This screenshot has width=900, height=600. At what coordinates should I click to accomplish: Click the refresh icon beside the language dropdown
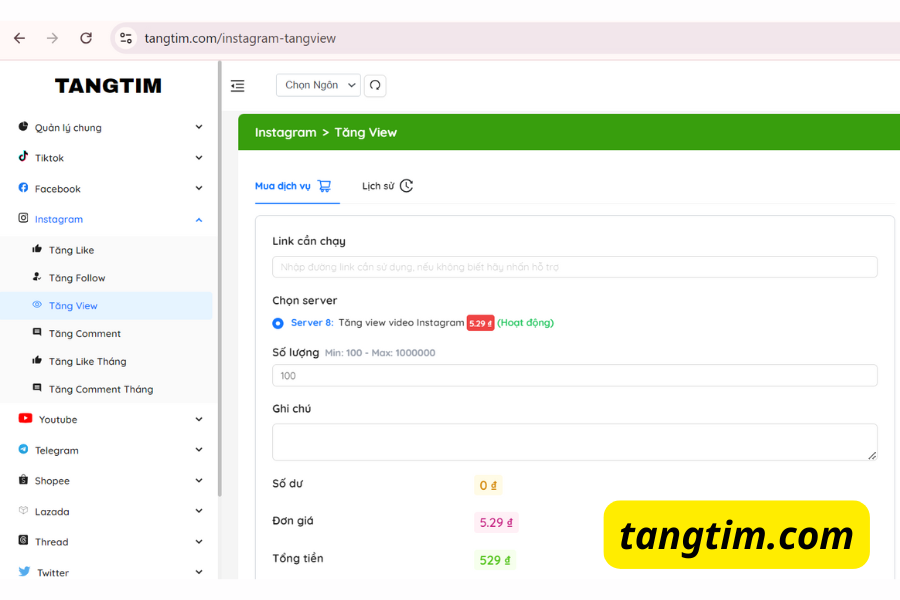[375, 85]
